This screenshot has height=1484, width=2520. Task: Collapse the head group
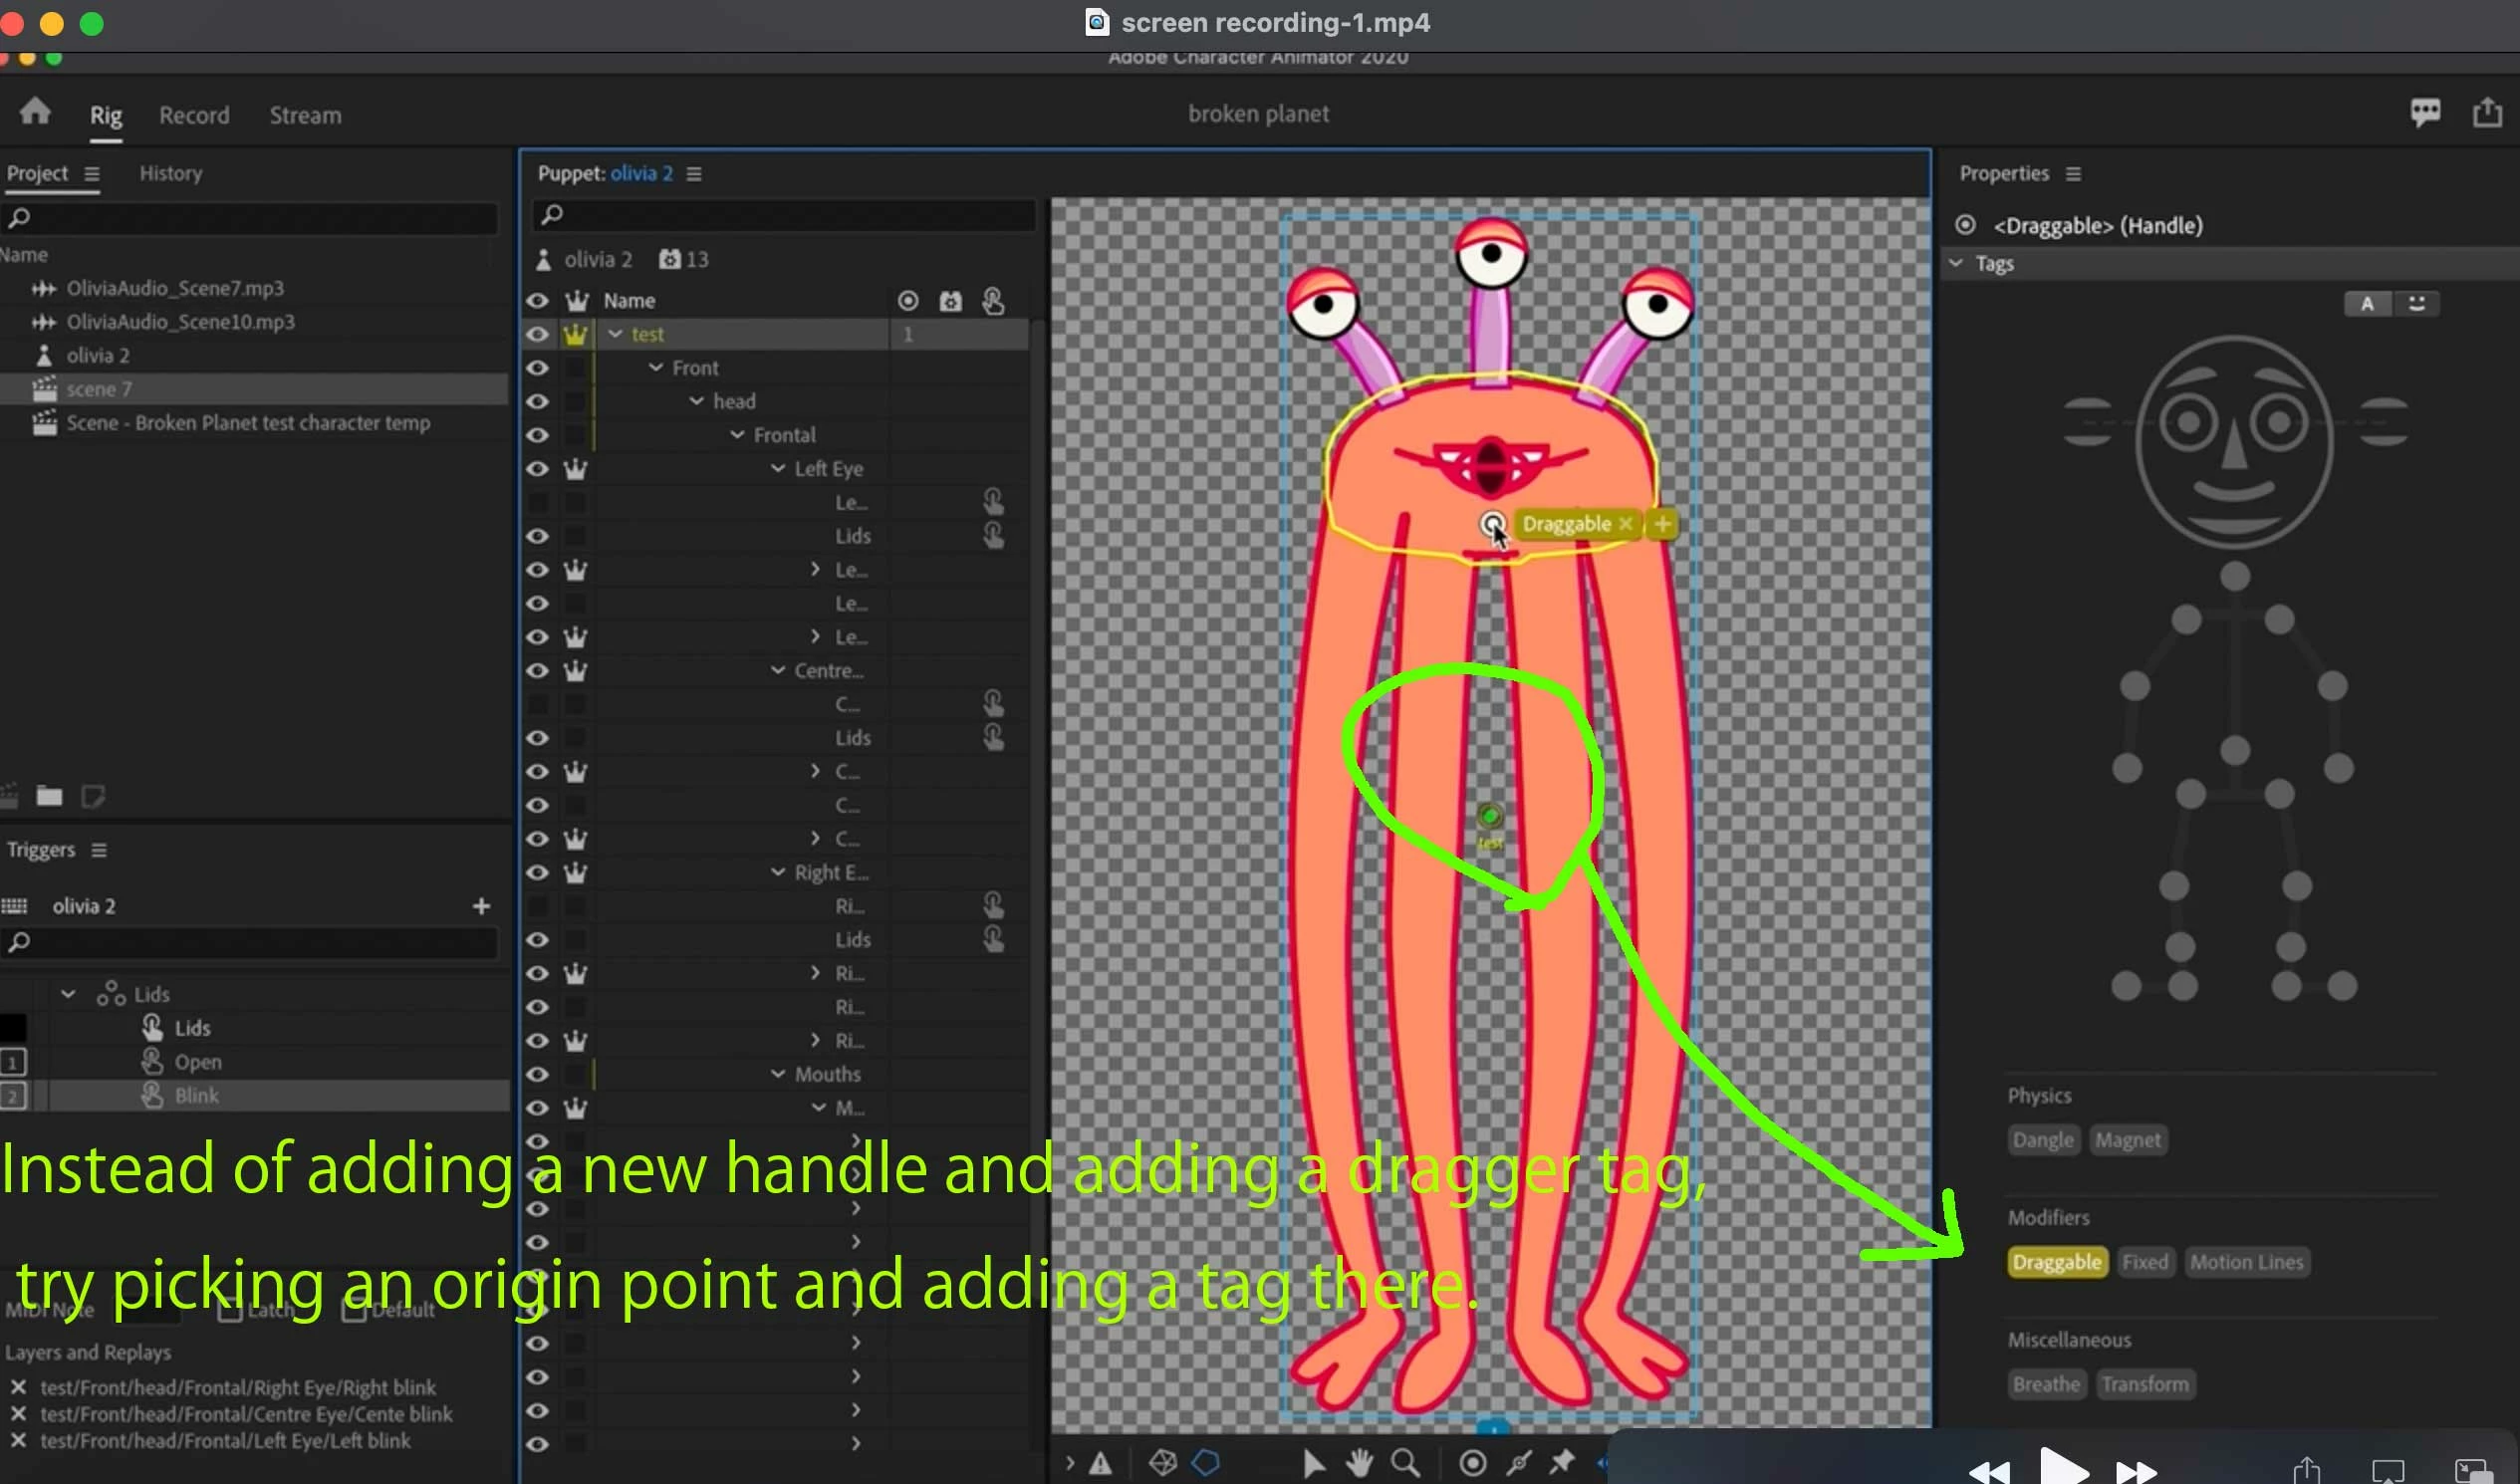pos(696,401)
